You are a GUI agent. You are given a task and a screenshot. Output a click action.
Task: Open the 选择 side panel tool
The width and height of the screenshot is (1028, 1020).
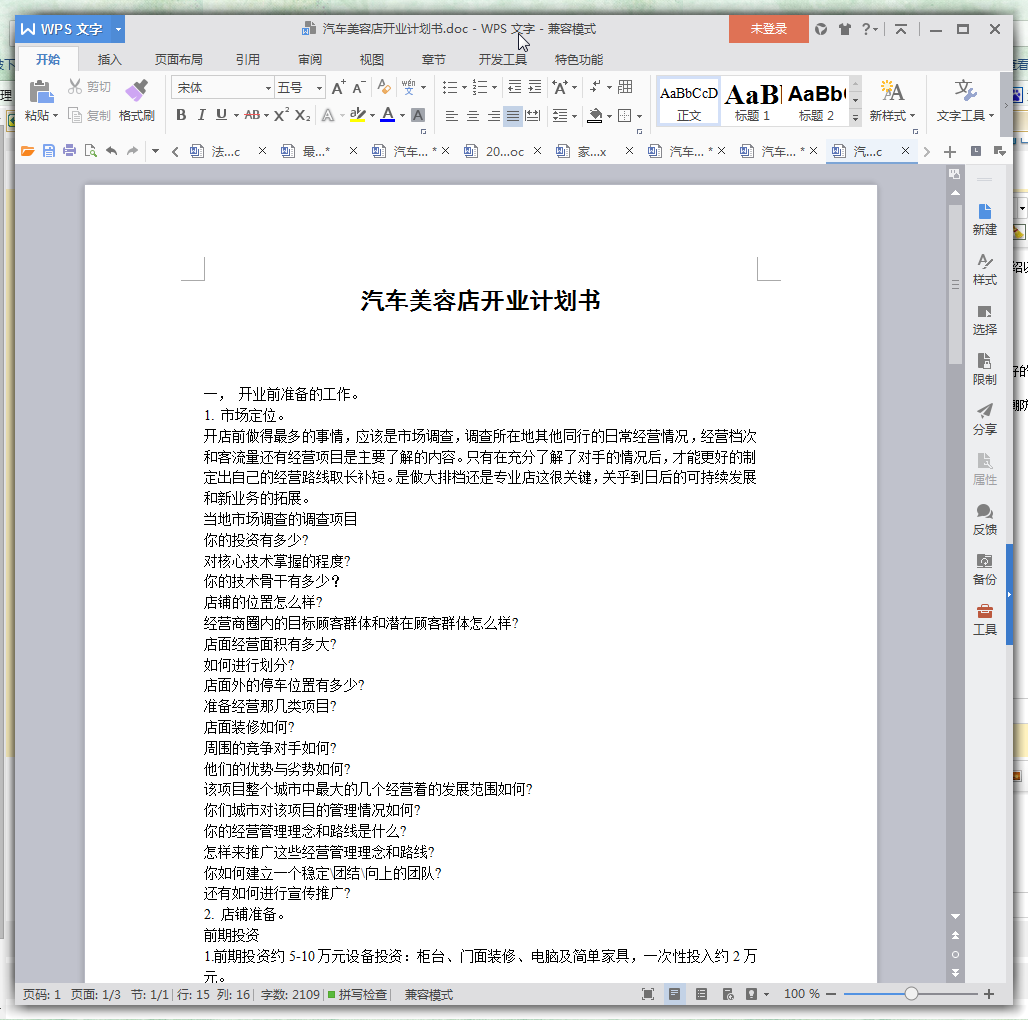tap(984, 320)
